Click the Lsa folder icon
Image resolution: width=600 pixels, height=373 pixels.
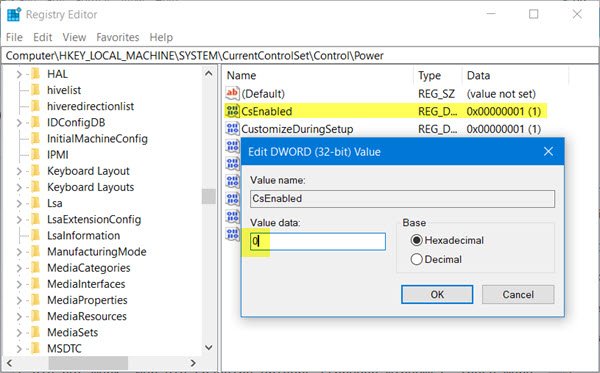36,203
